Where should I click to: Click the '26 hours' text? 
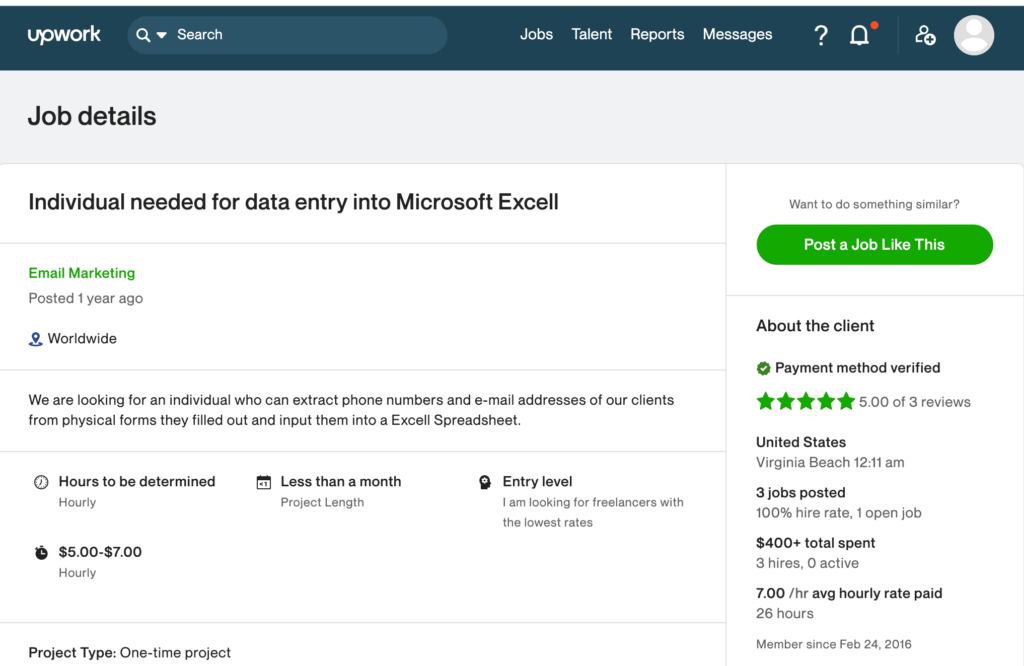coord(784,613)
